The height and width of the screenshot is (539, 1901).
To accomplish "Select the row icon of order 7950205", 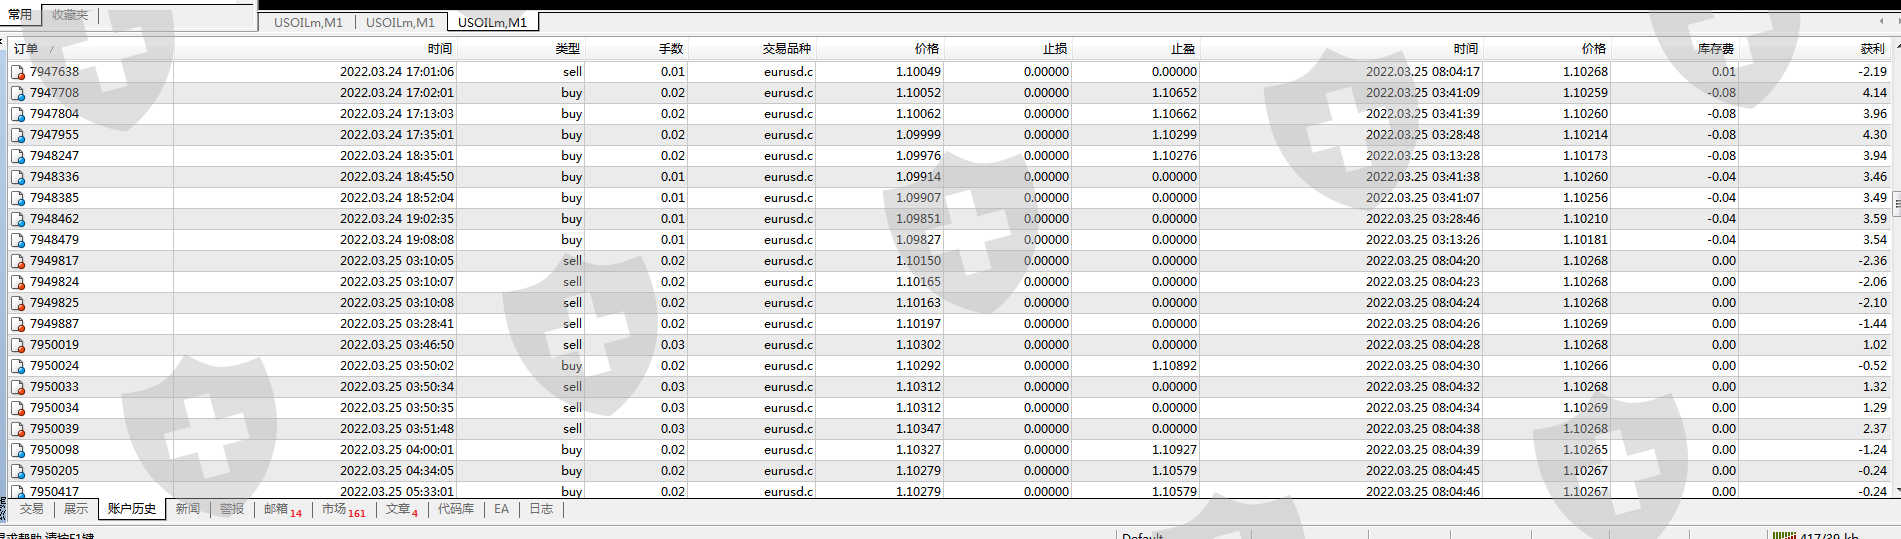I will (x=18, y=471).
